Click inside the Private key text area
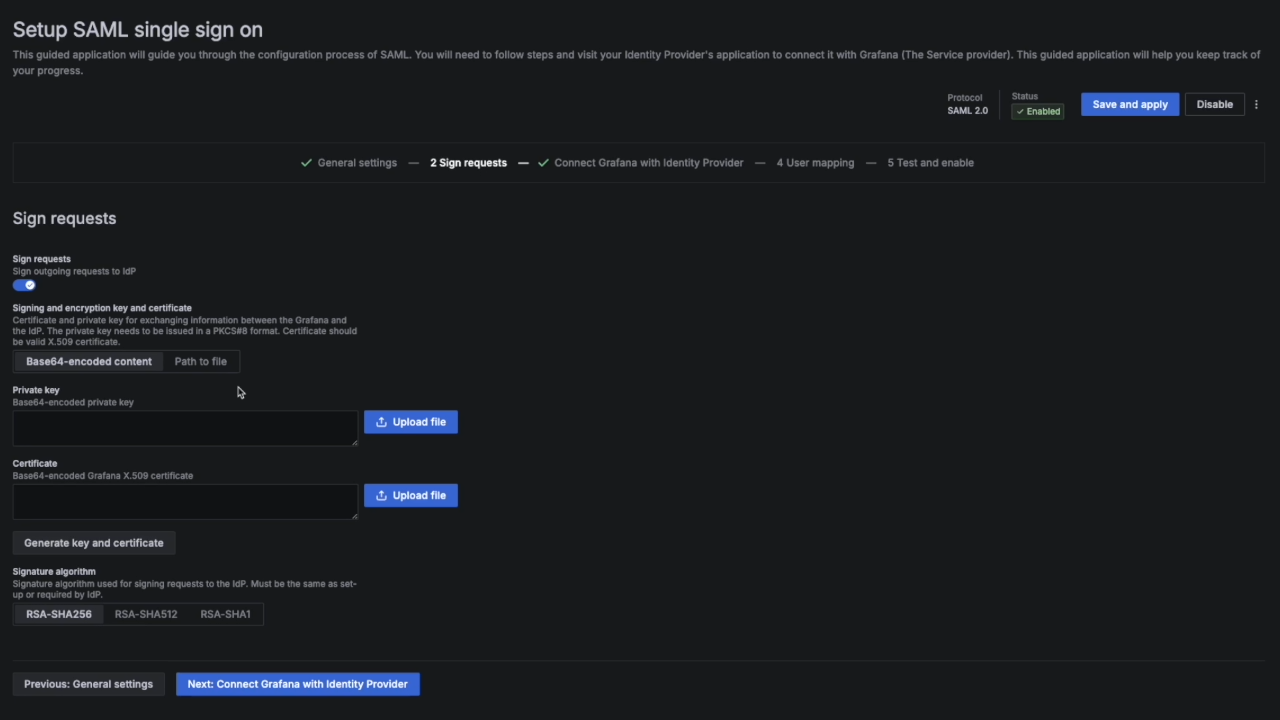This screenshot has width=1280, height=720. [x=185, y=428]
